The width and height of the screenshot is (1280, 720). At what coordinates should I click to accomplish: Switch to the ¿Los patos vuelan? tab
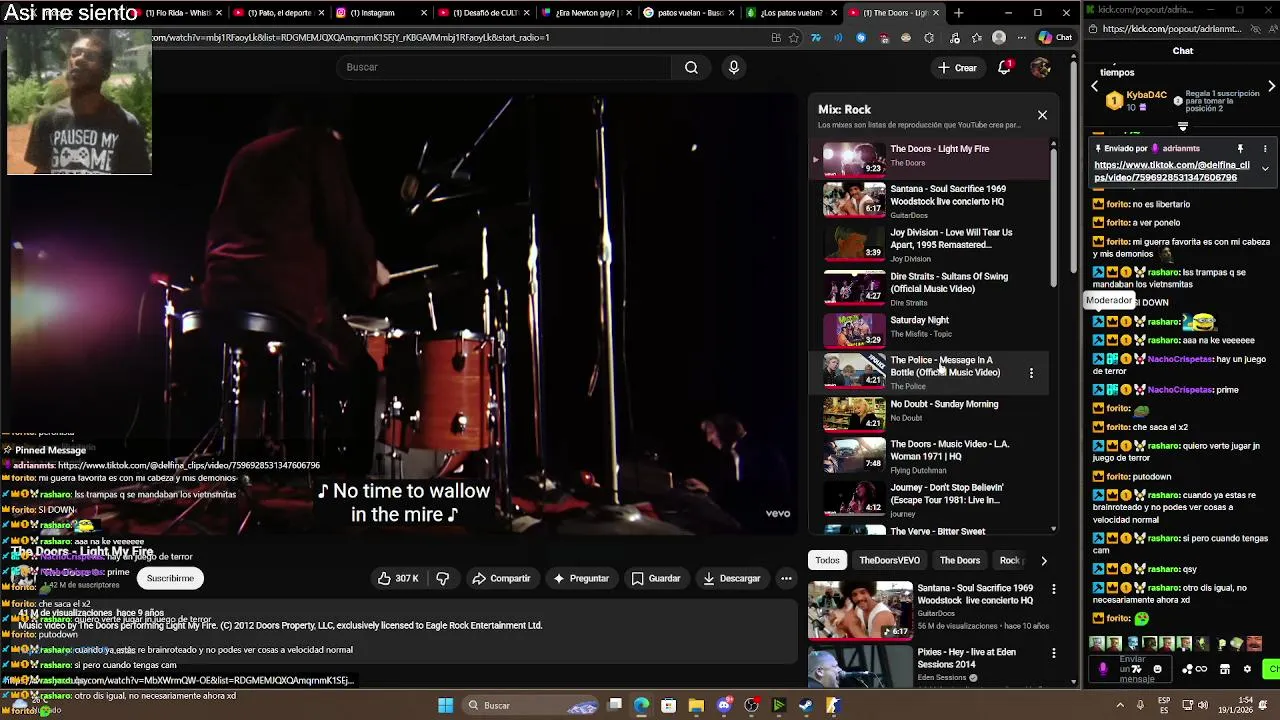tap(791, 13)
